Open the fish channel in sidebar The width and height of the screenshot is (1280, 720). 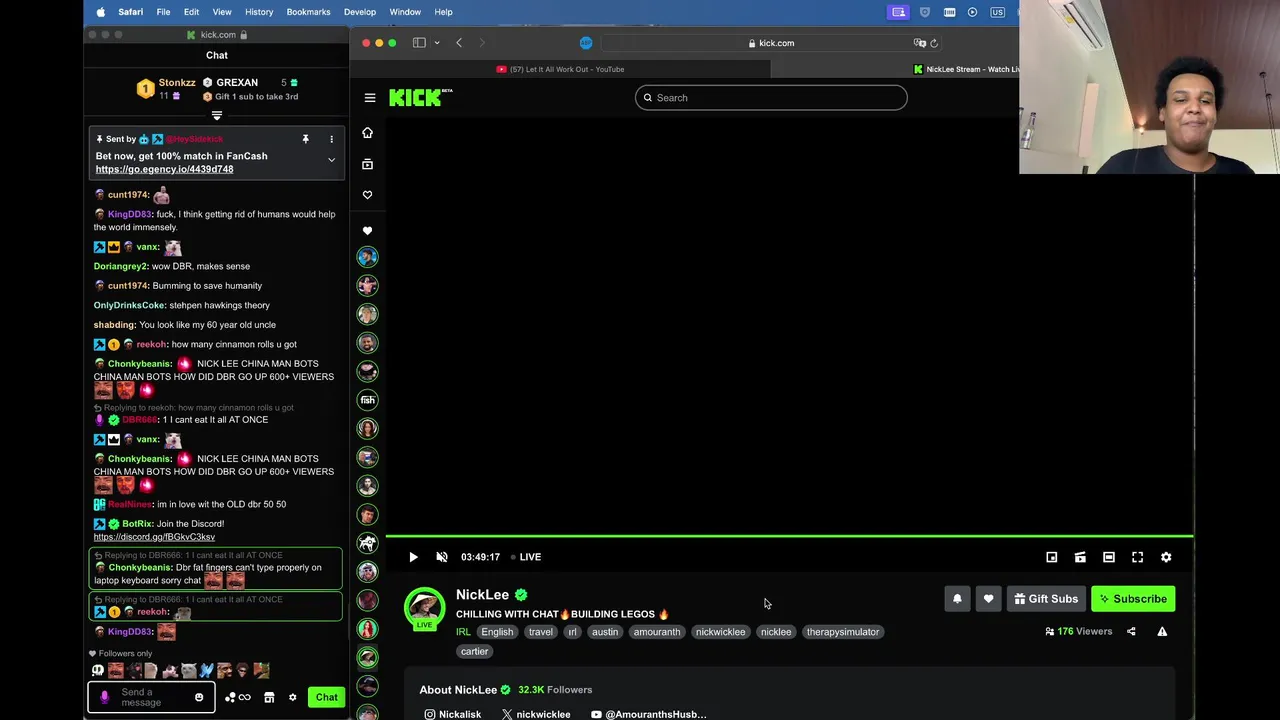click(x=368, y=400)
